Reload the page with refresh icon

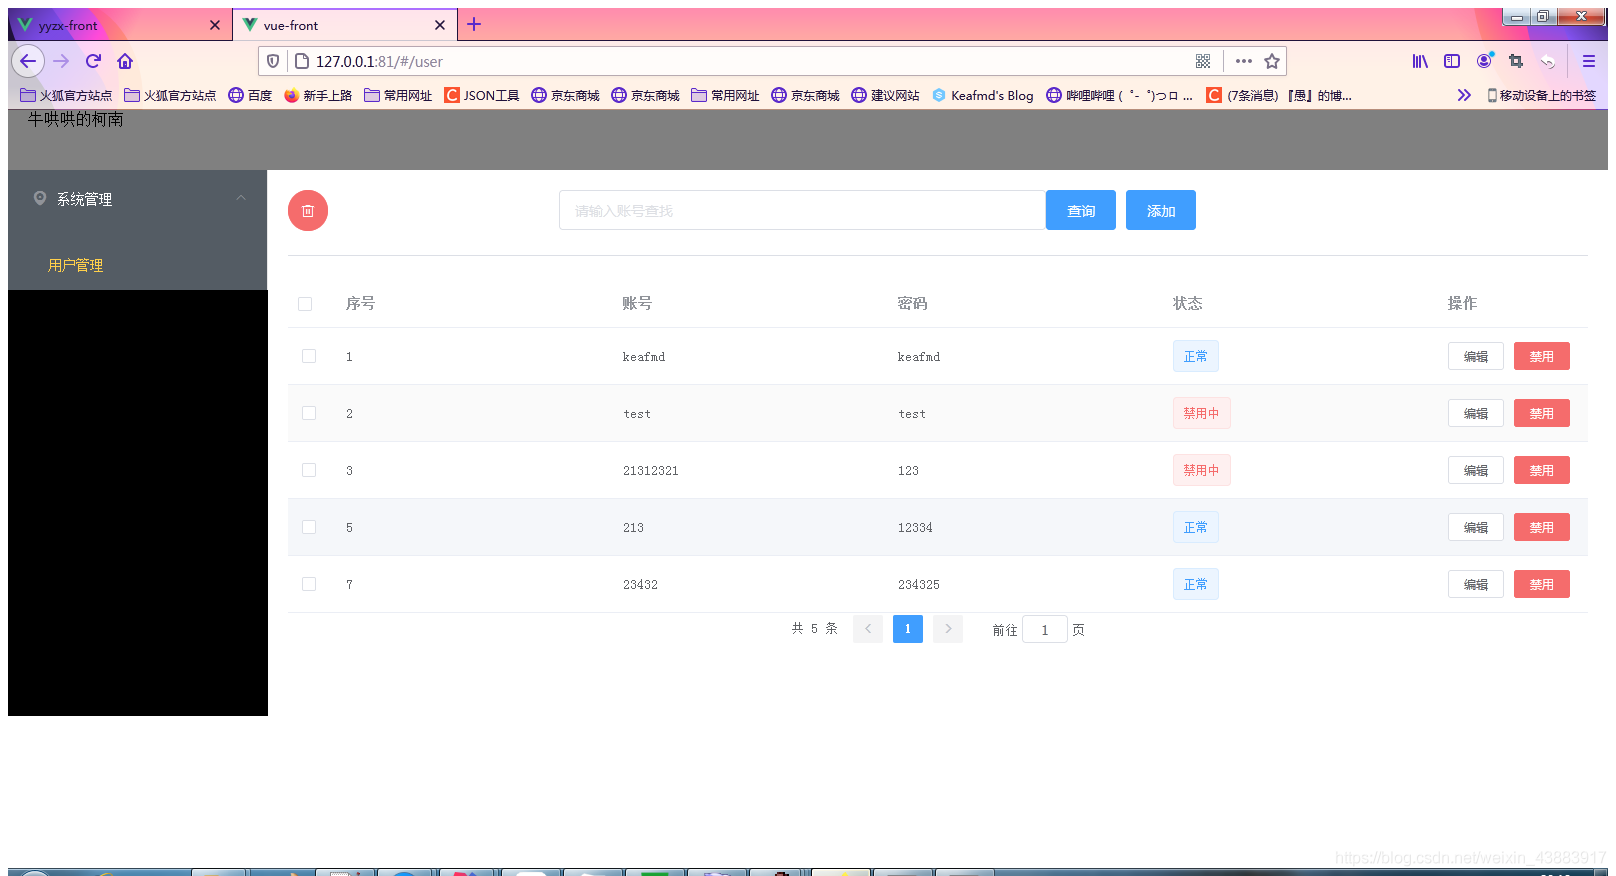pos(93,61)
